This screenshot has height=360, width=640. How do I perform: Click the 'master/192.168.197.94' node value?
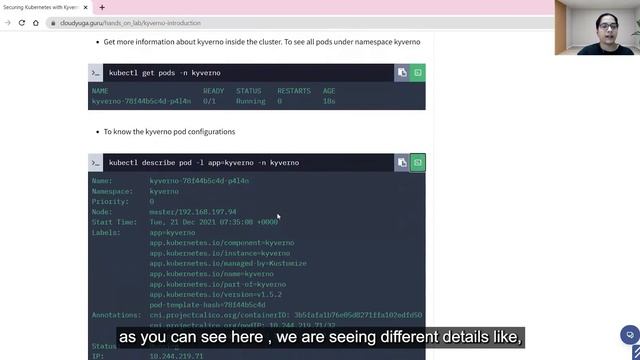(193, 212)
